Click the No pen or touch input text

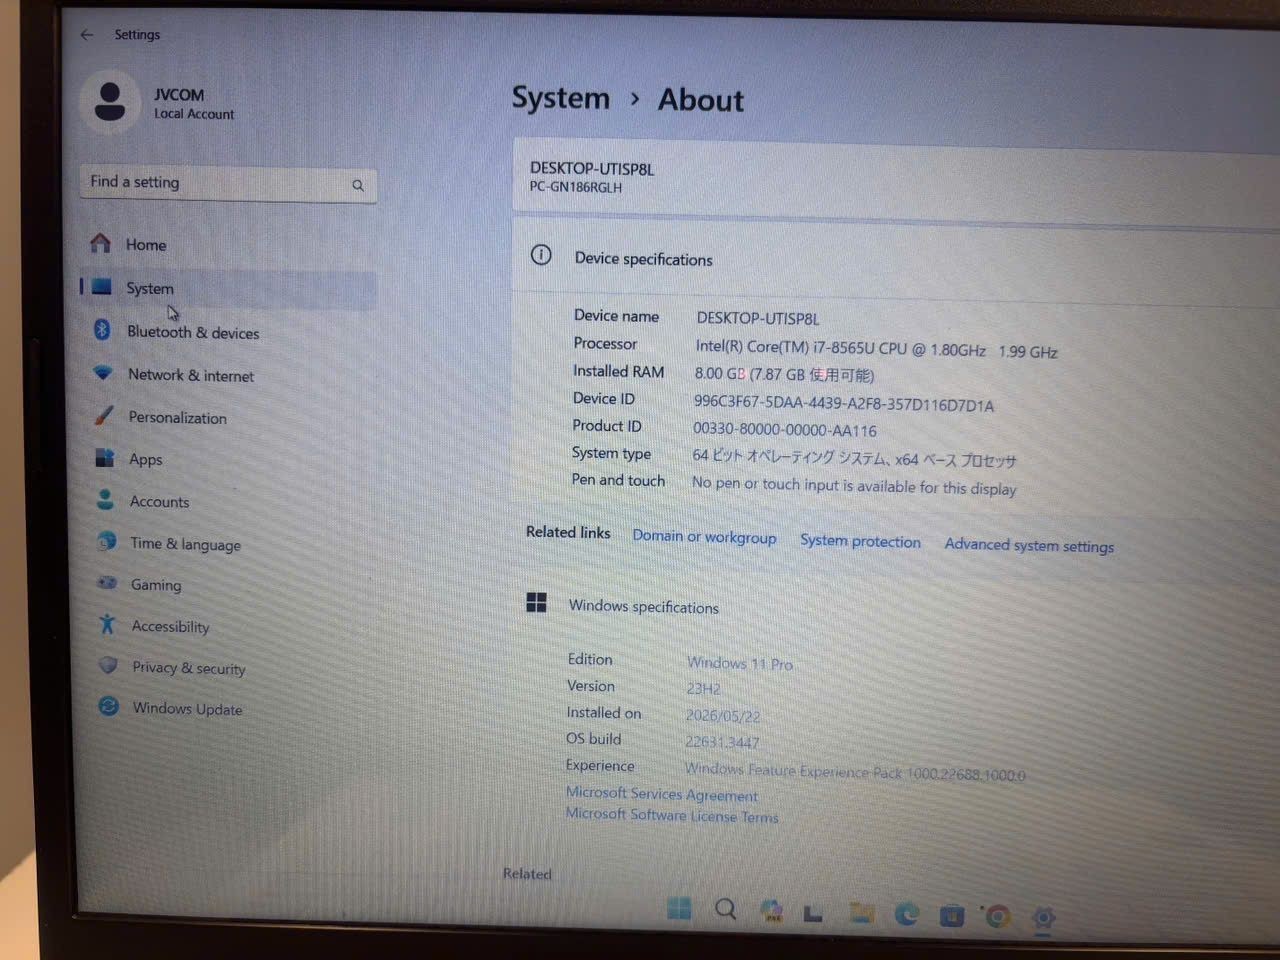854,486
